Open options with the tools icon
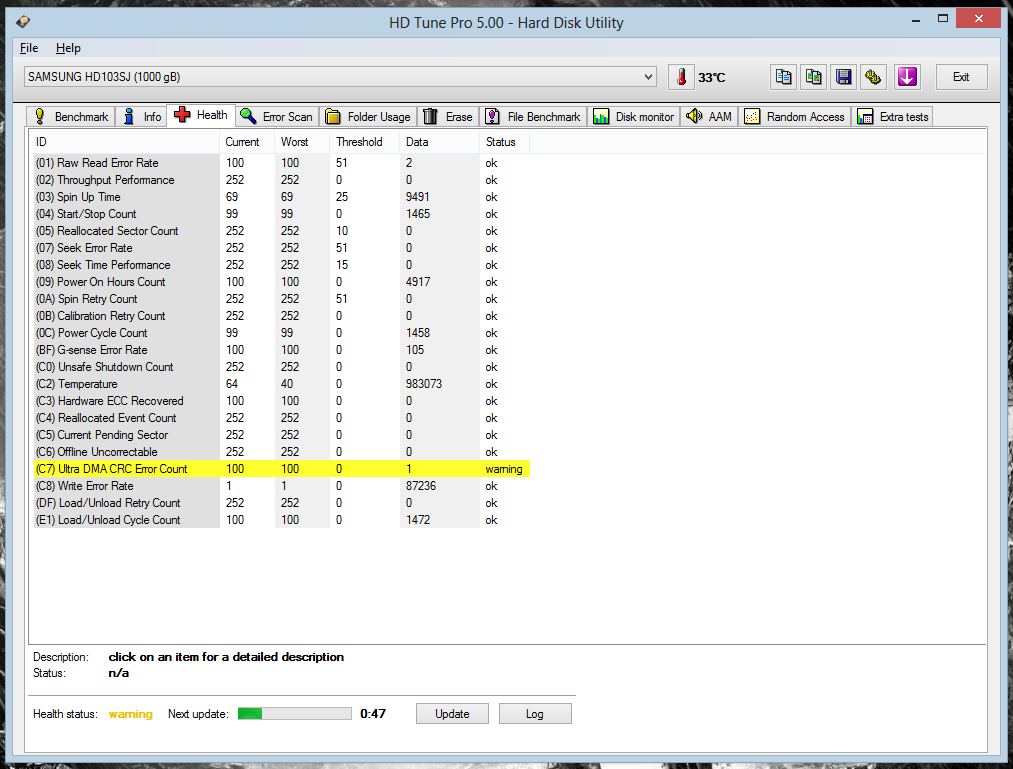This screenshot has width=1013, height=769. click(x=873, y=77)
